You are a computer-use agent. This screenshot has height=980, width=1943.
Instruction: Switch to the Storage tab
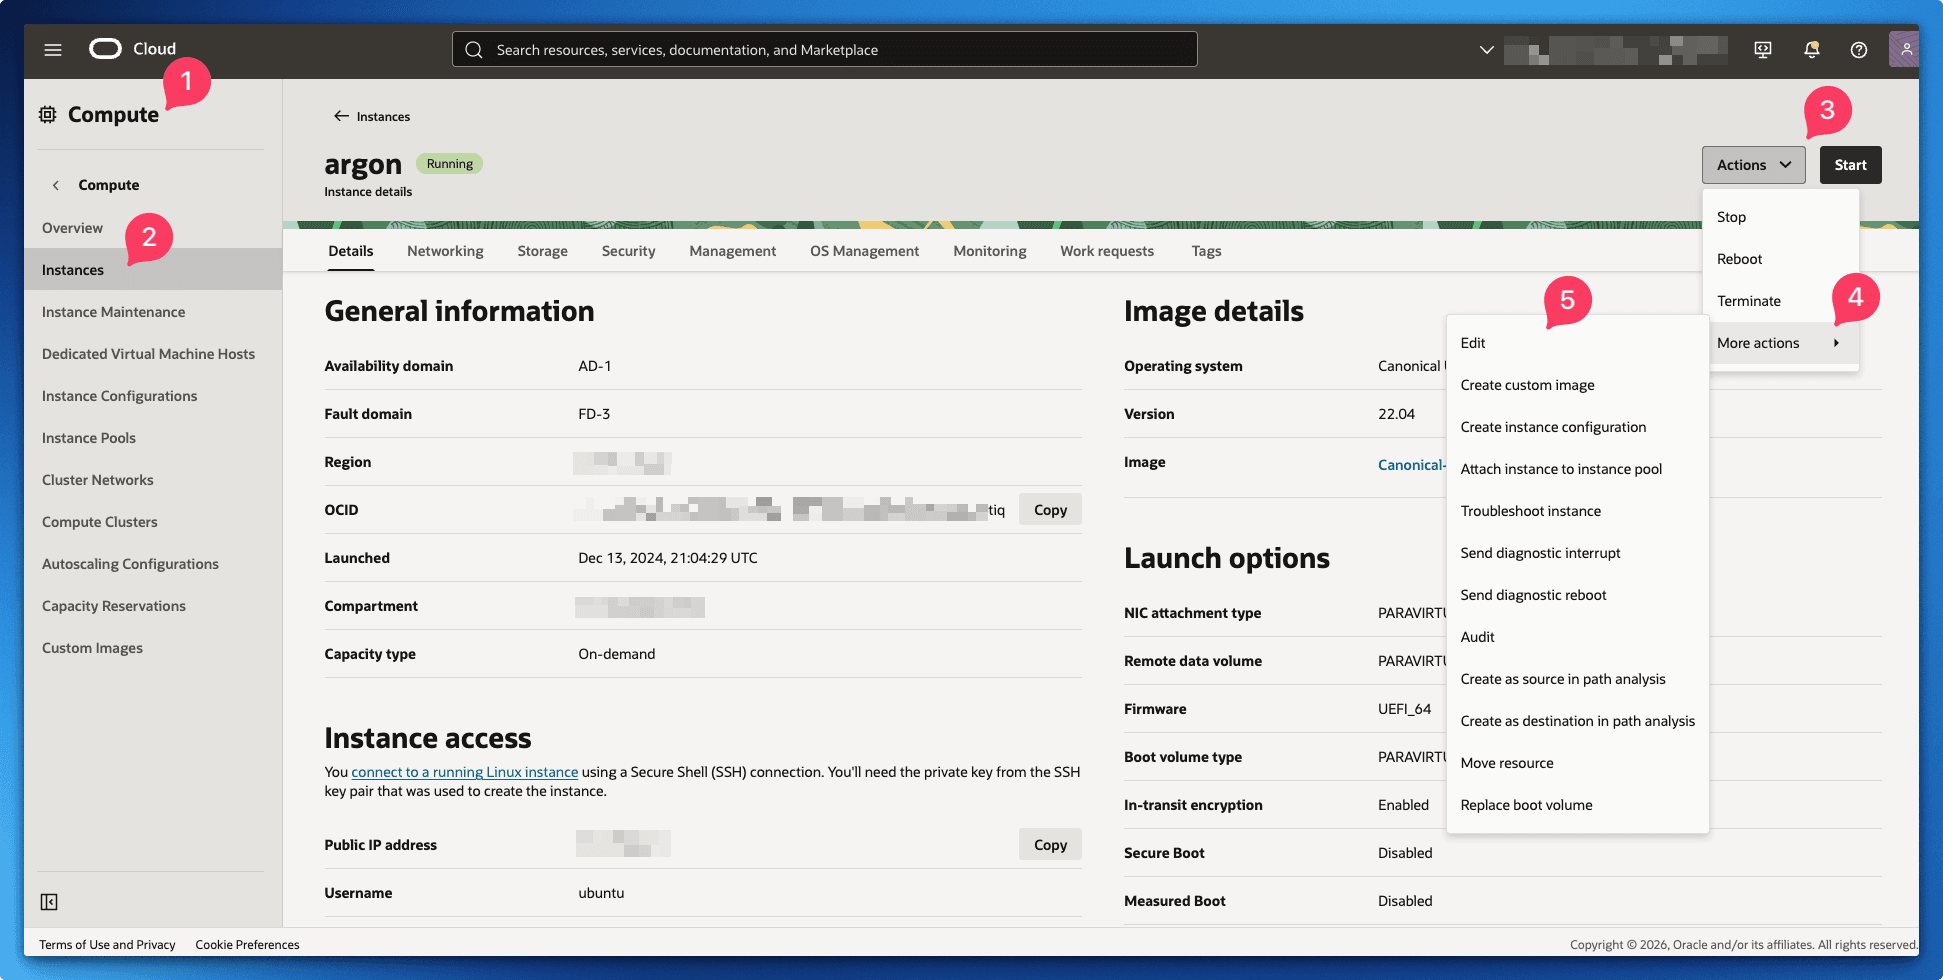click(x=543, y=251)
